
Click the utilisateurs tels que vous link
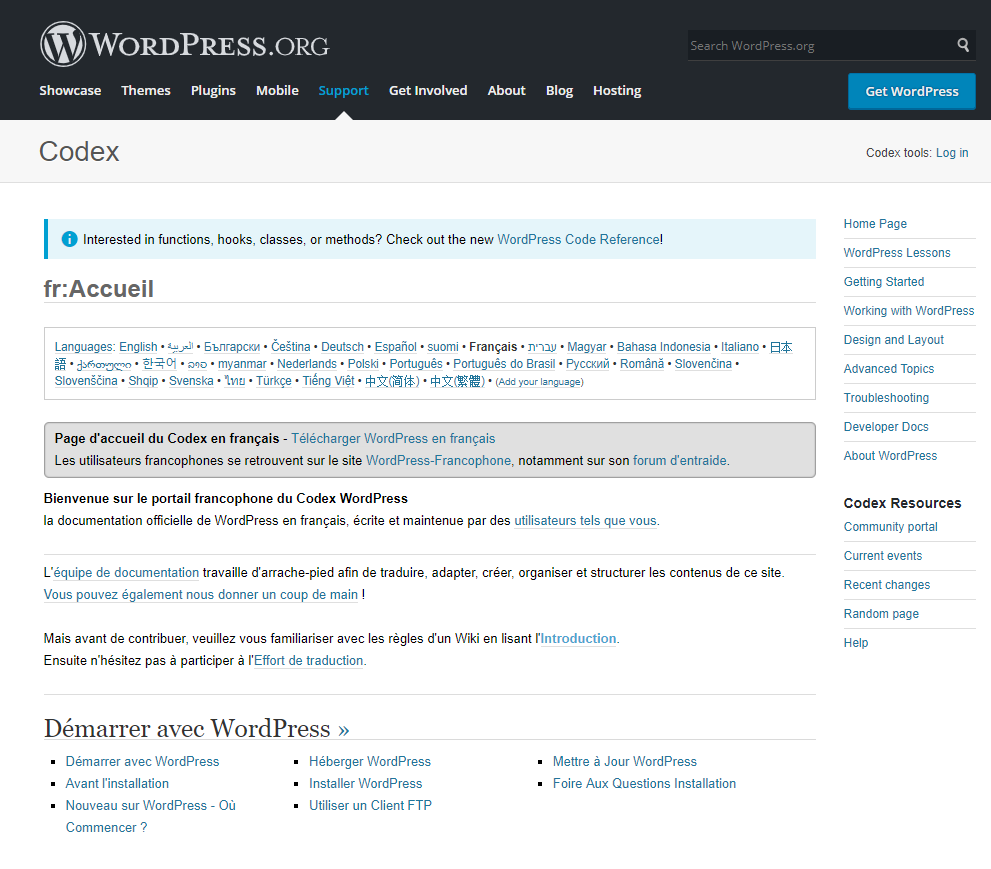(x=585, y=520)
